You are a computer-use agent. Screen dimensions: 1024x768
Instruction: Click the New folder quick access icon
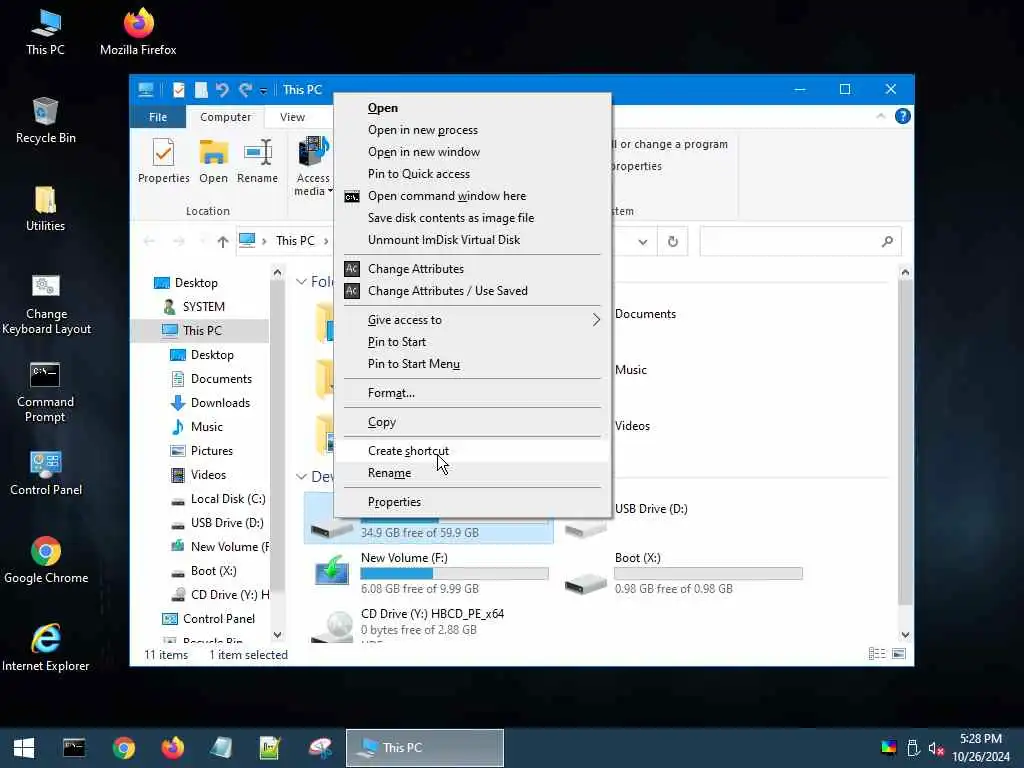coord(201,89)
